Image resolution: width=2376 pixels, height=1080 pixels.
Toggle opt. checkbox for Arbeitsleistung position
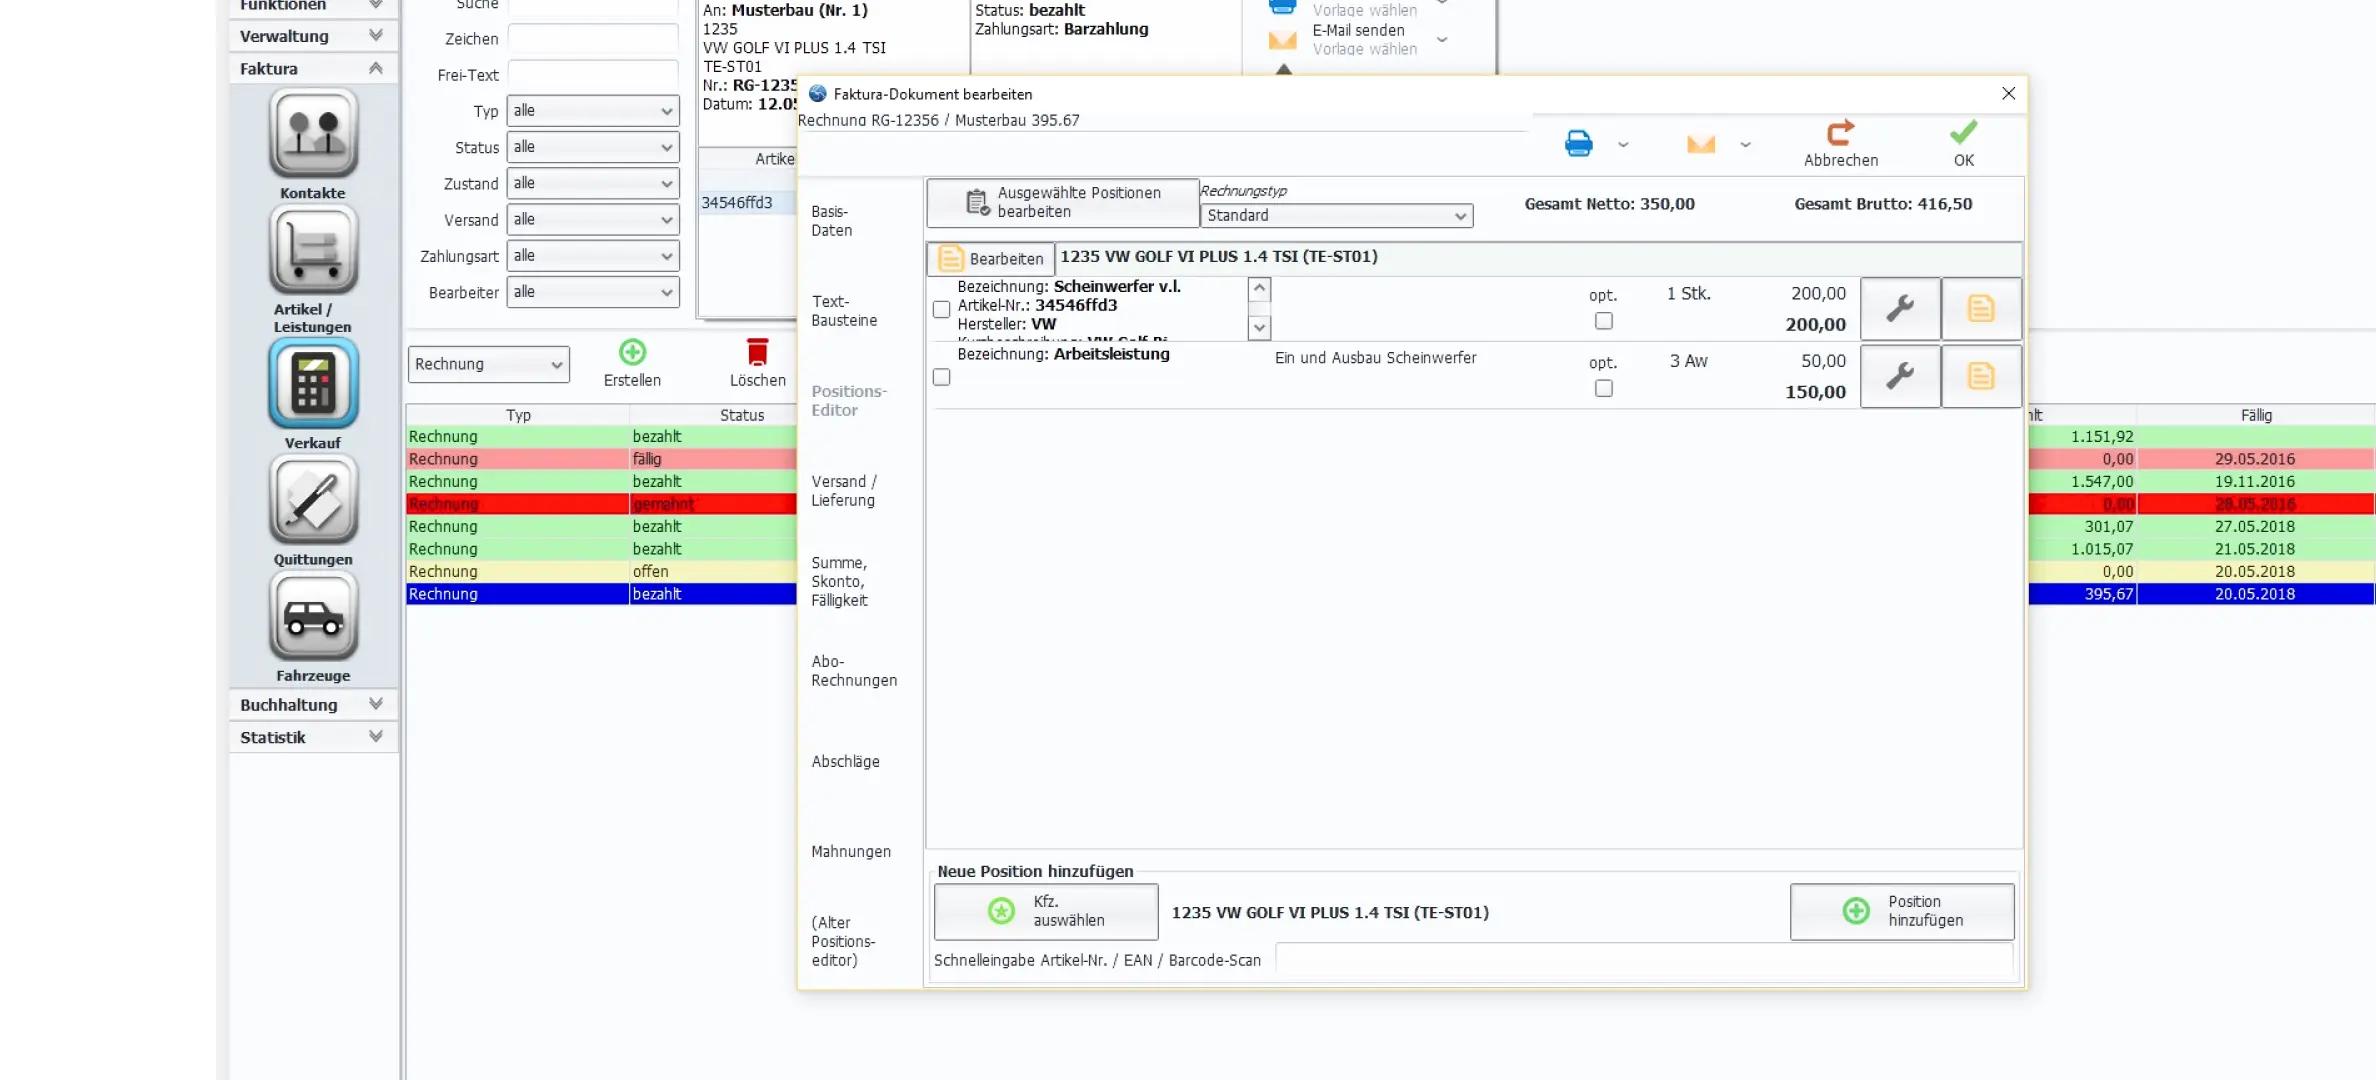pyautogui.click(x=1603, y=388)
